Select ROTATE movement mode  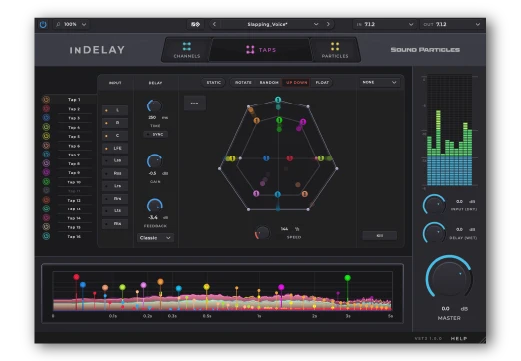pos(243,82)
